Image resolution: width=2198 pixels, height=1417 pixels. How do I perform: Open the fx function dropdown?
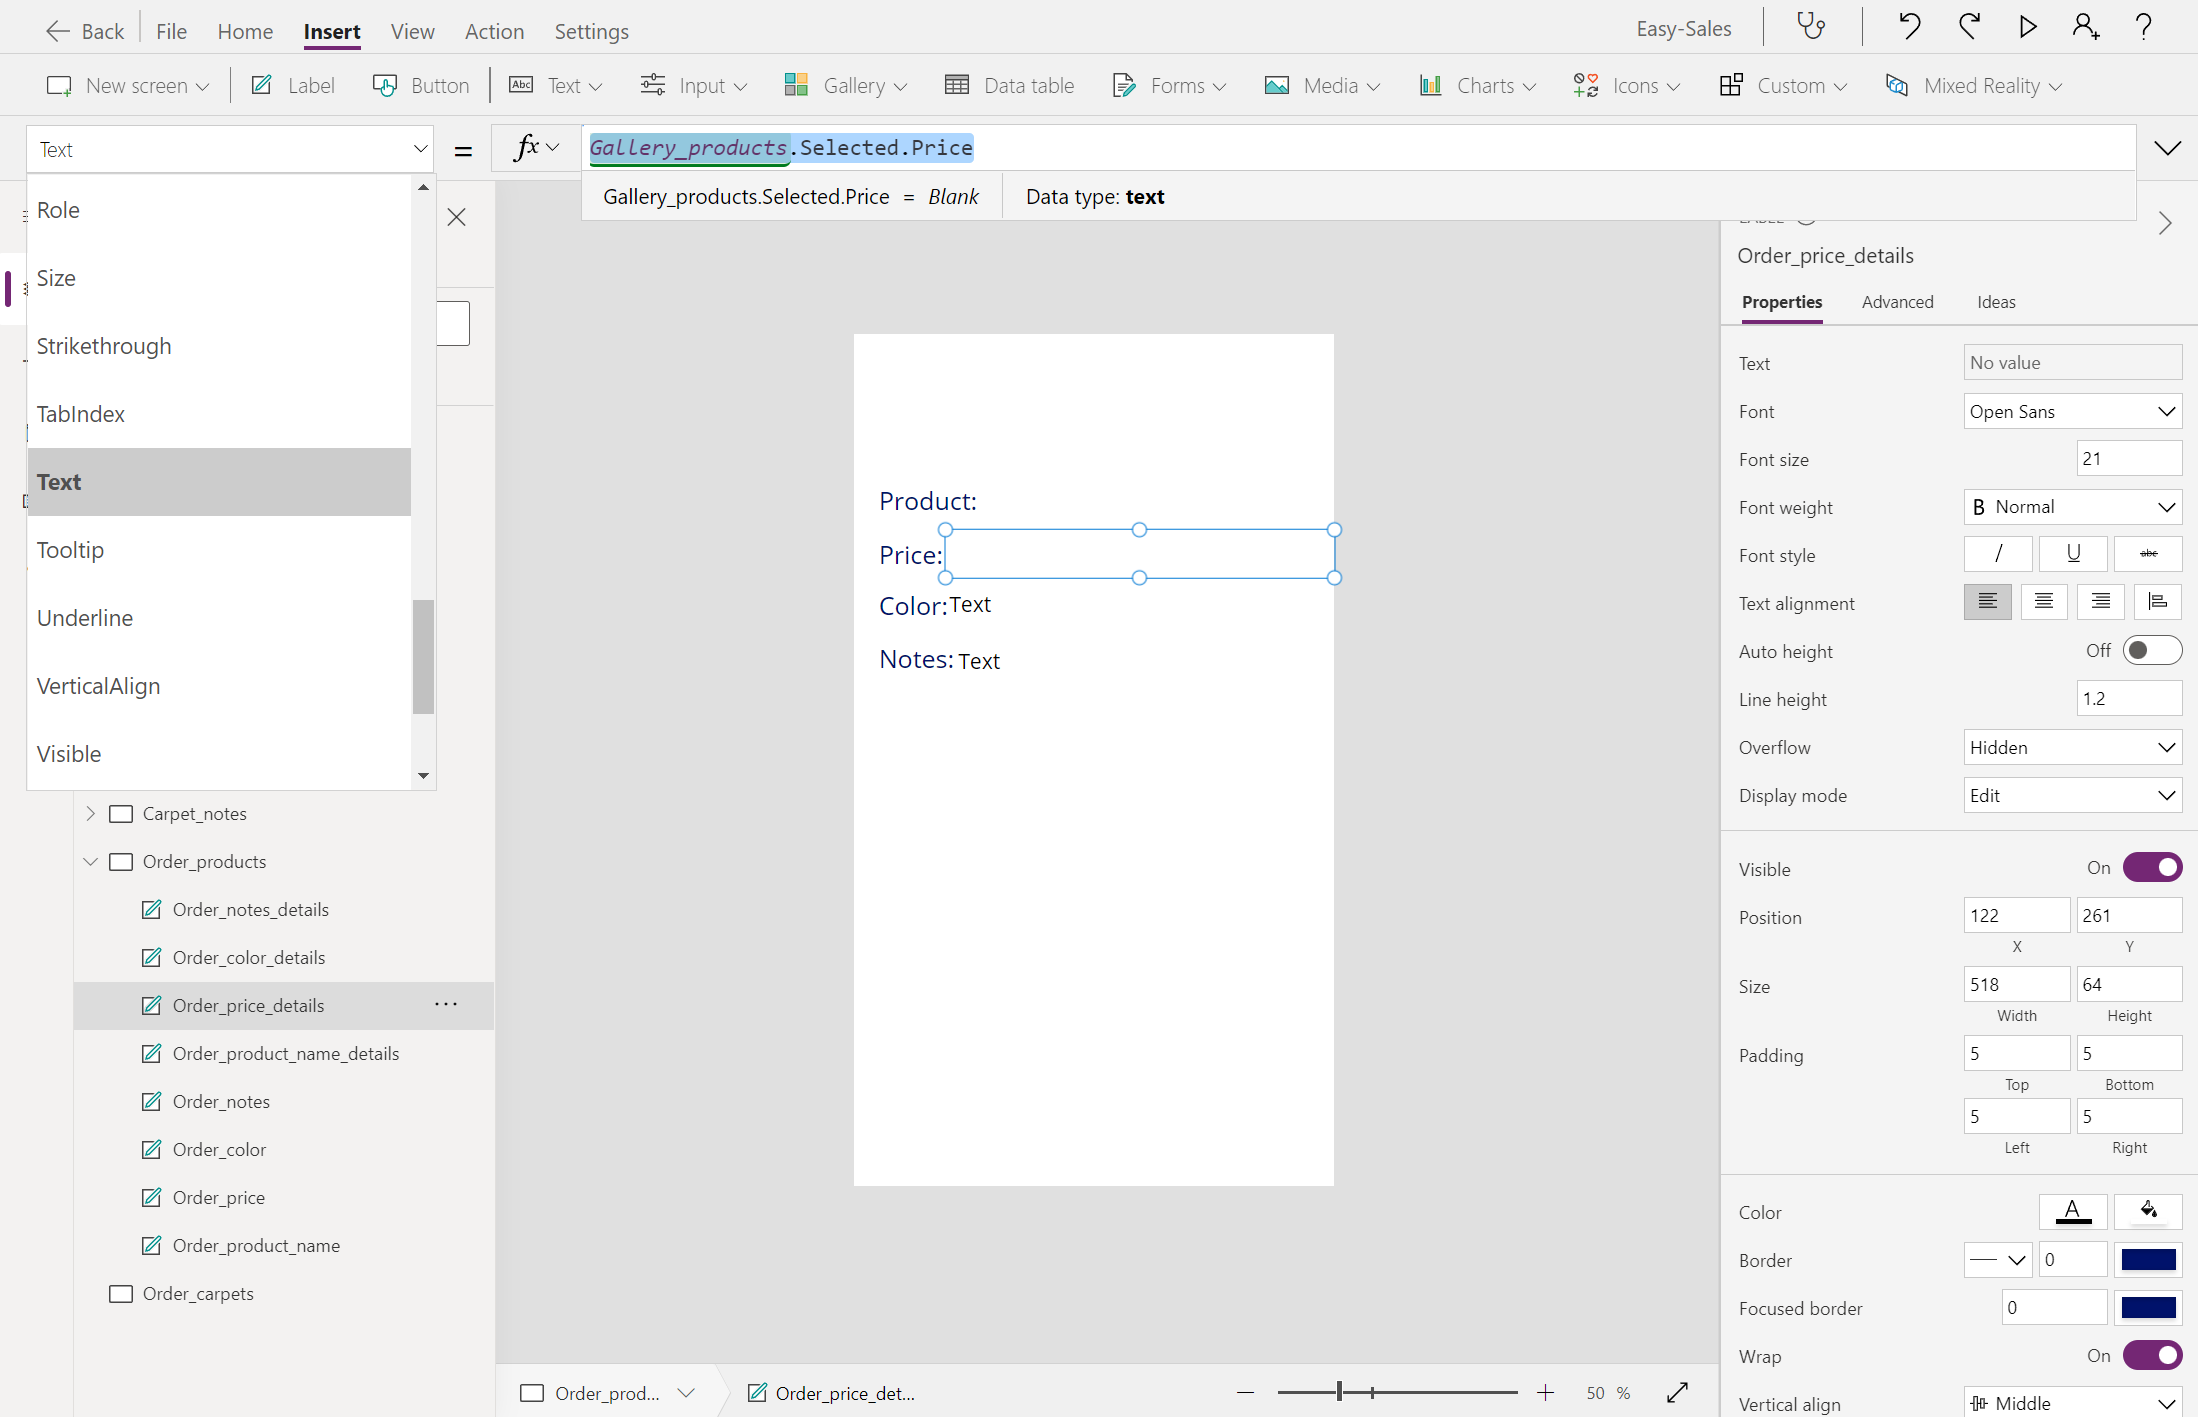point(536,149)
